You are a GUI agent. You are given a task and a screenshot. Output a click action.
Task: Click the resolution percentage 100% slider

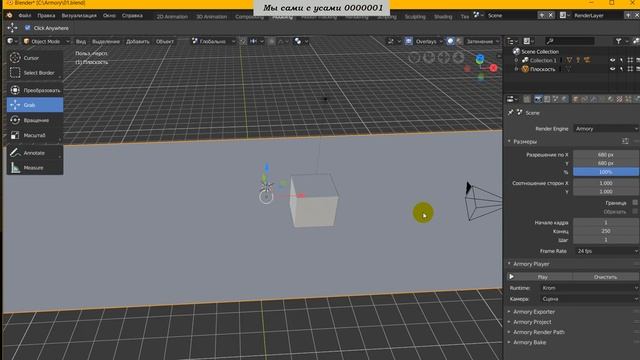tap(606, 172)
